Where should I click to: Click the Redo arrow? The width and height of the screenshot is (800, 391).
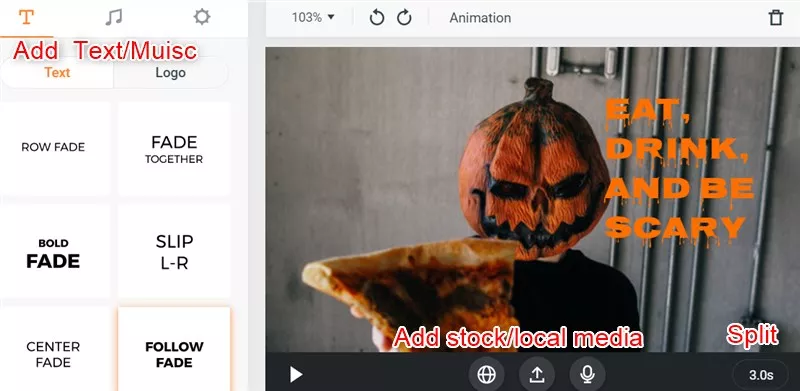pos(405,18)
